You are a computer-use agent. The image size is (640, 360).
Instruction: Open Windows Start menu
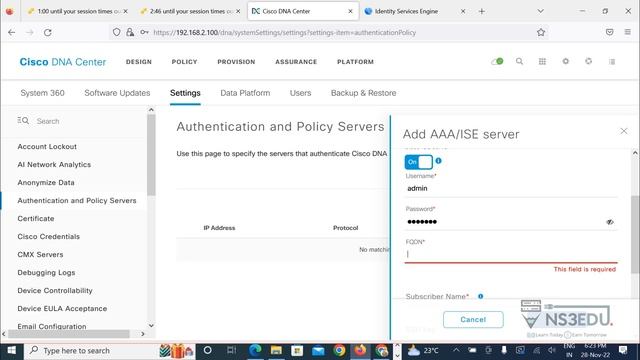point(11,351)
